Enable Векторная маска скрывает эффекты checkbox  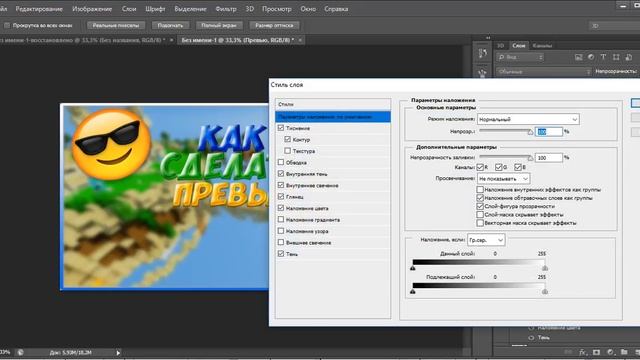pos(480,223)
